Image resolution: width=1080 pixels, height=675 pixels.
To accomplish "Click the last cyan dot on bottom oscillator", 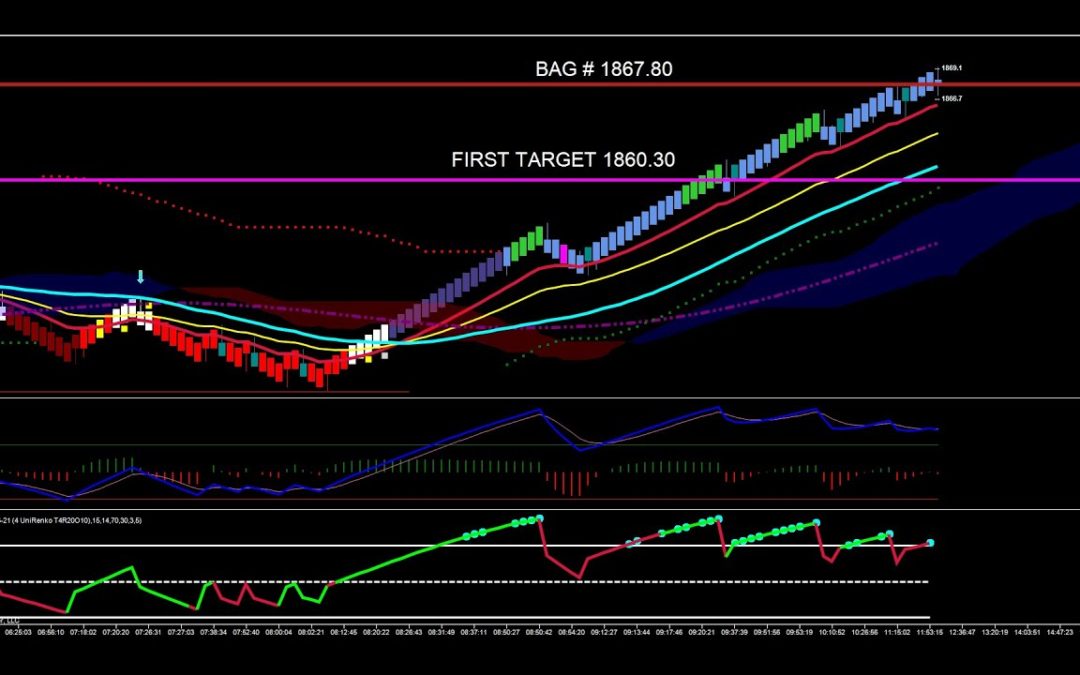I will pos(930,543).
